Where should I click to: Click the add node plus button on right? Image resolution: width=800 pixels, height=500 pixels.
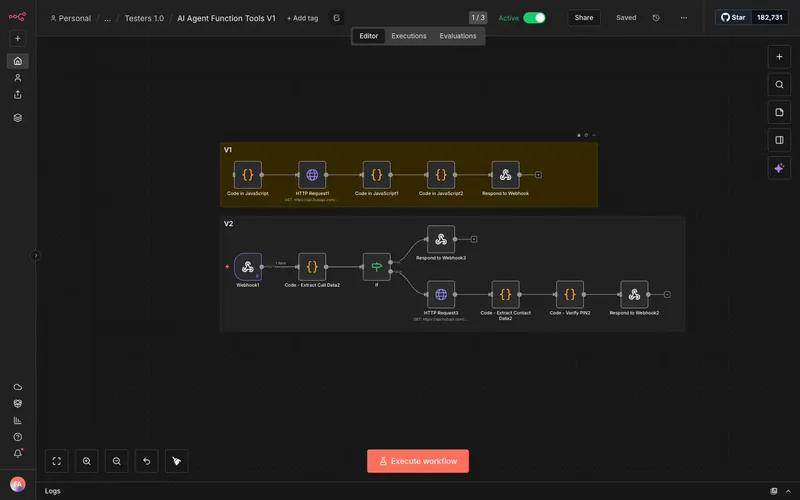[x=779, y=57]
